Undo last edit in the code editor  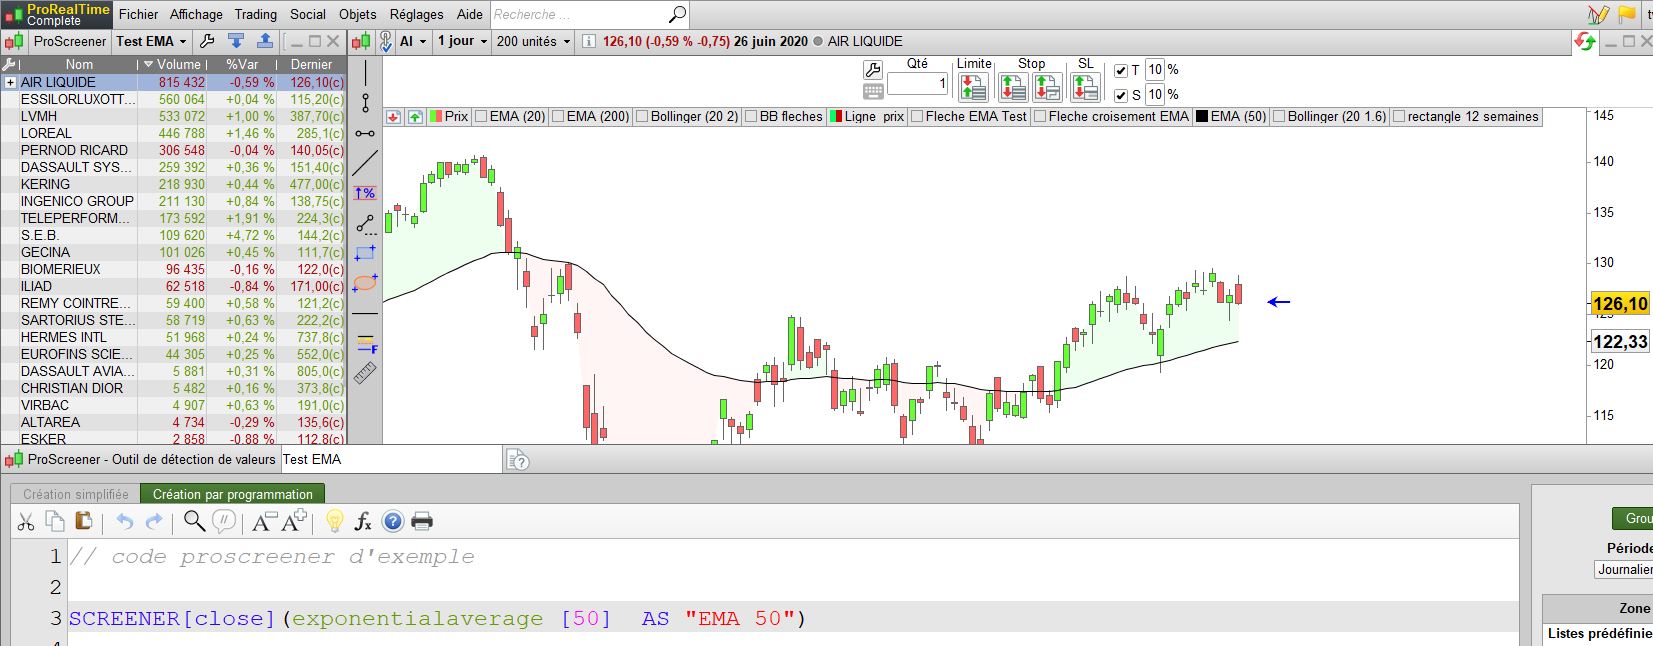click(124, 521)
